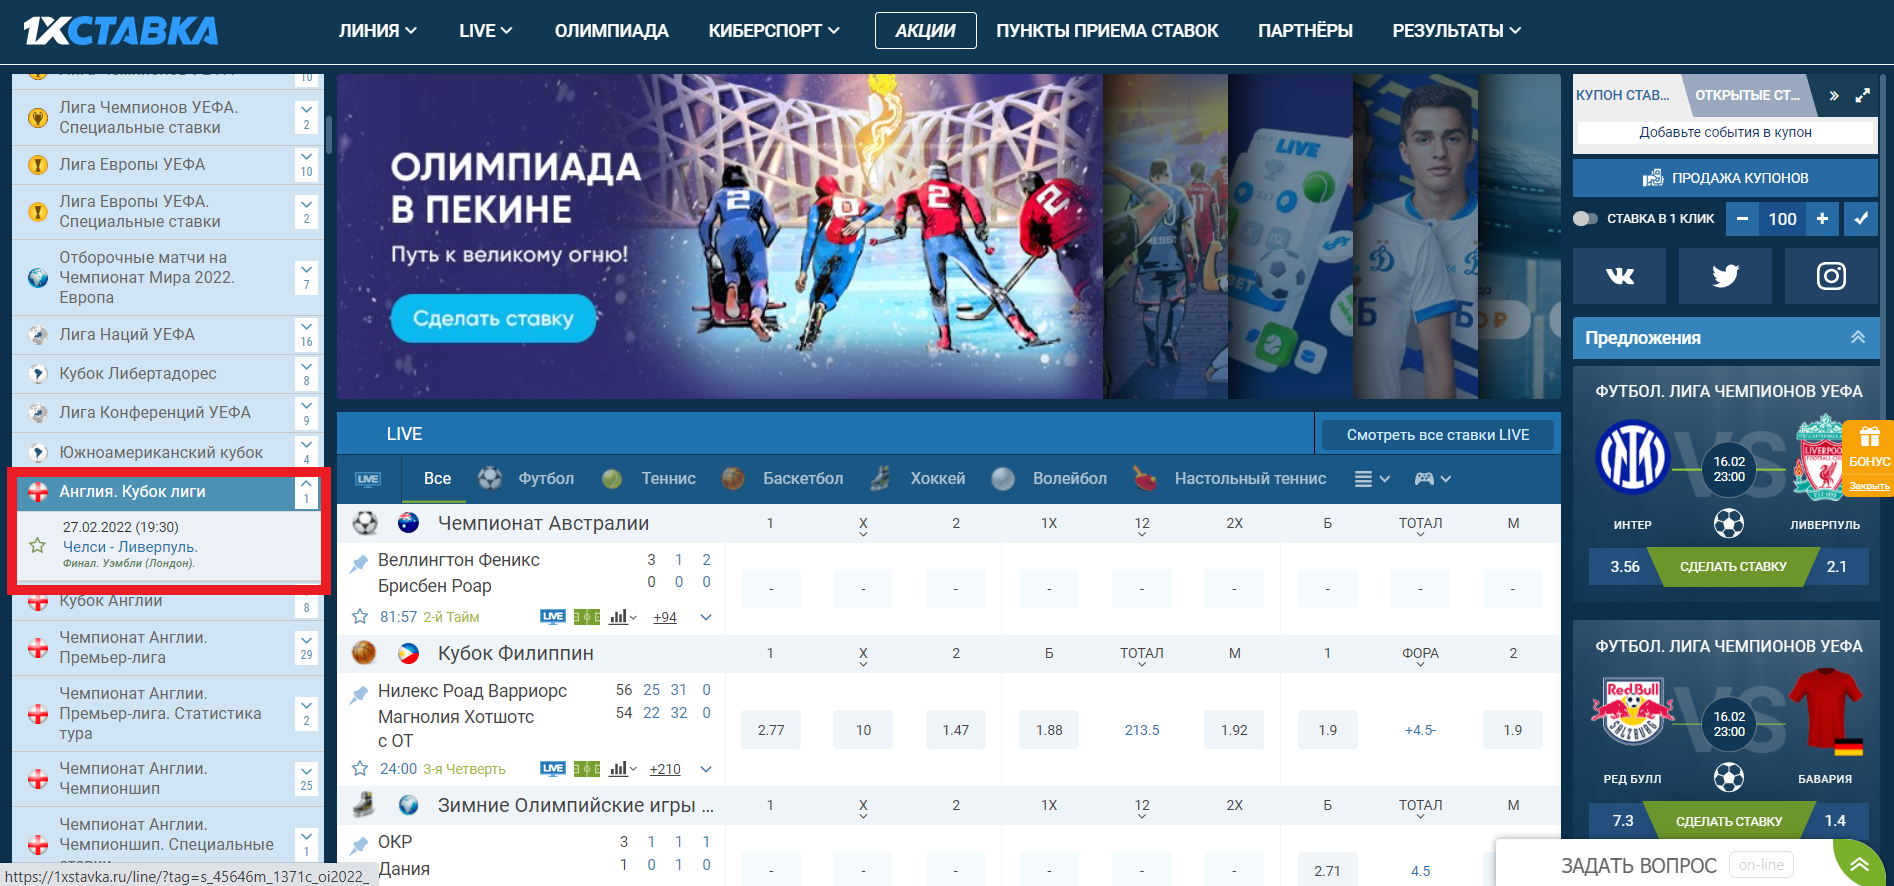Click the LIVE badge icon in sports filter bar

[x=368, y=479]
